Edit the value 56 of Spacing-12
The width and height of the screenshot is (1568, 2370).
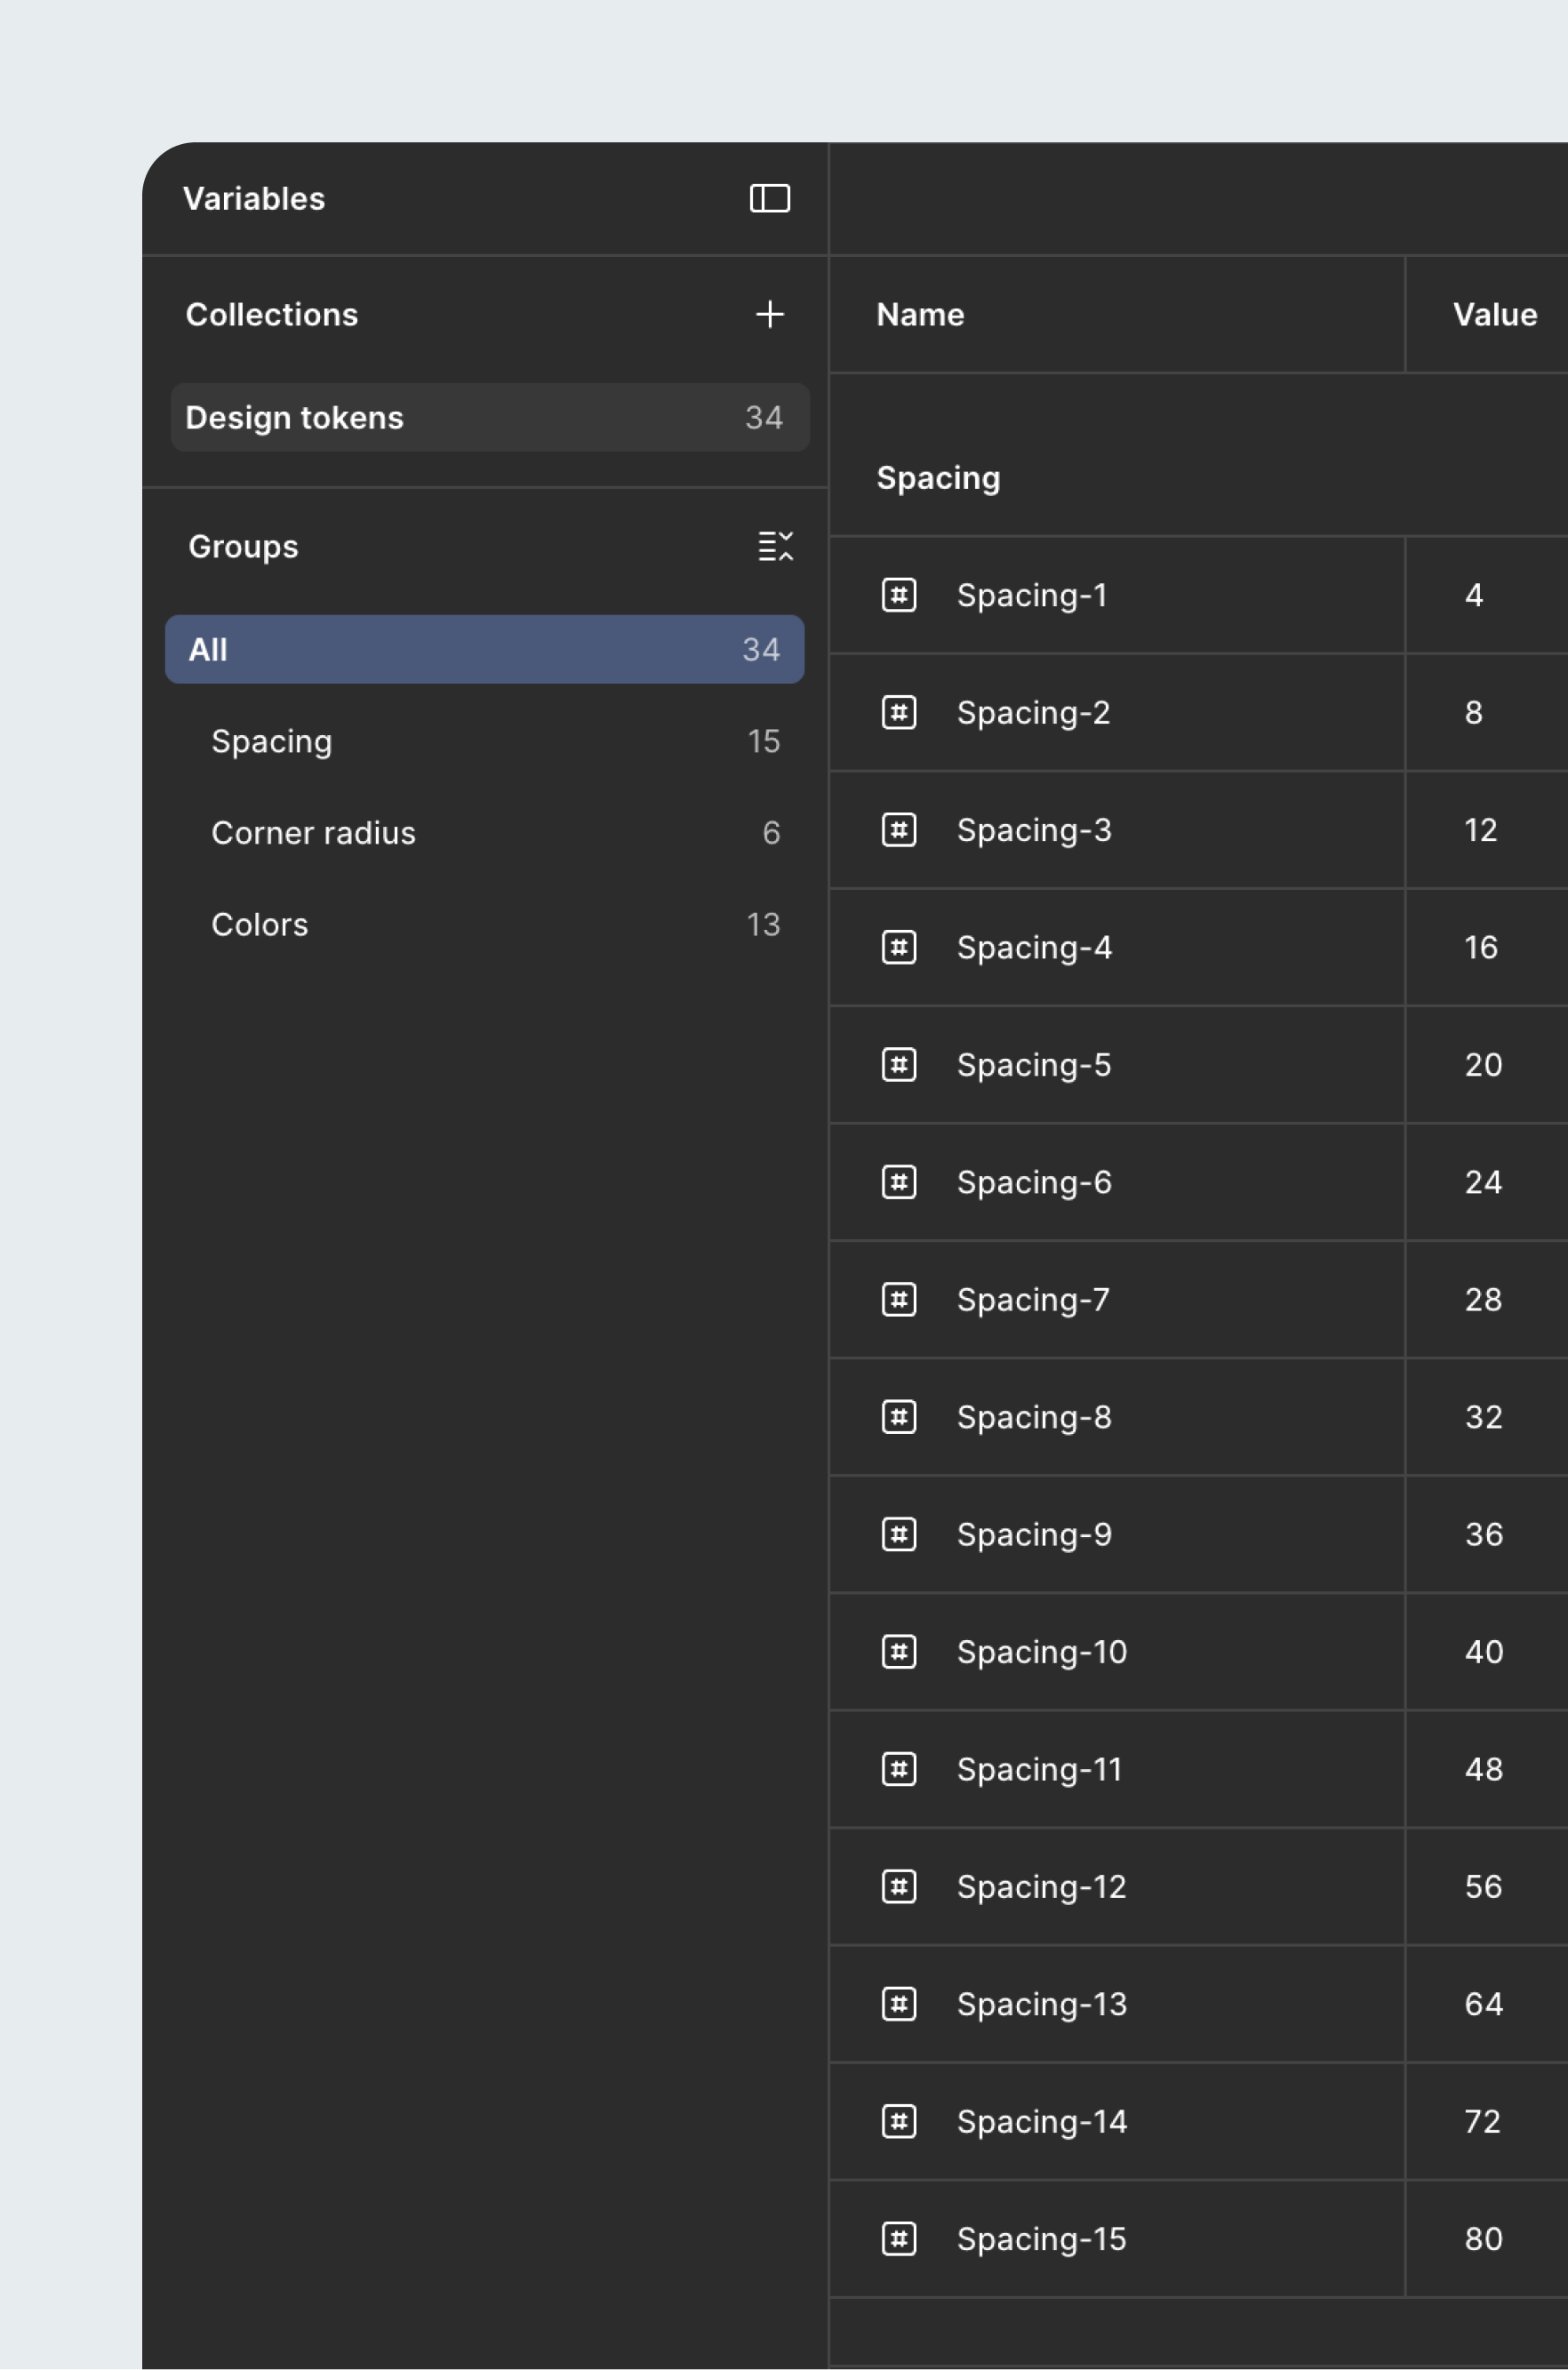(x=1483, y=1886)
